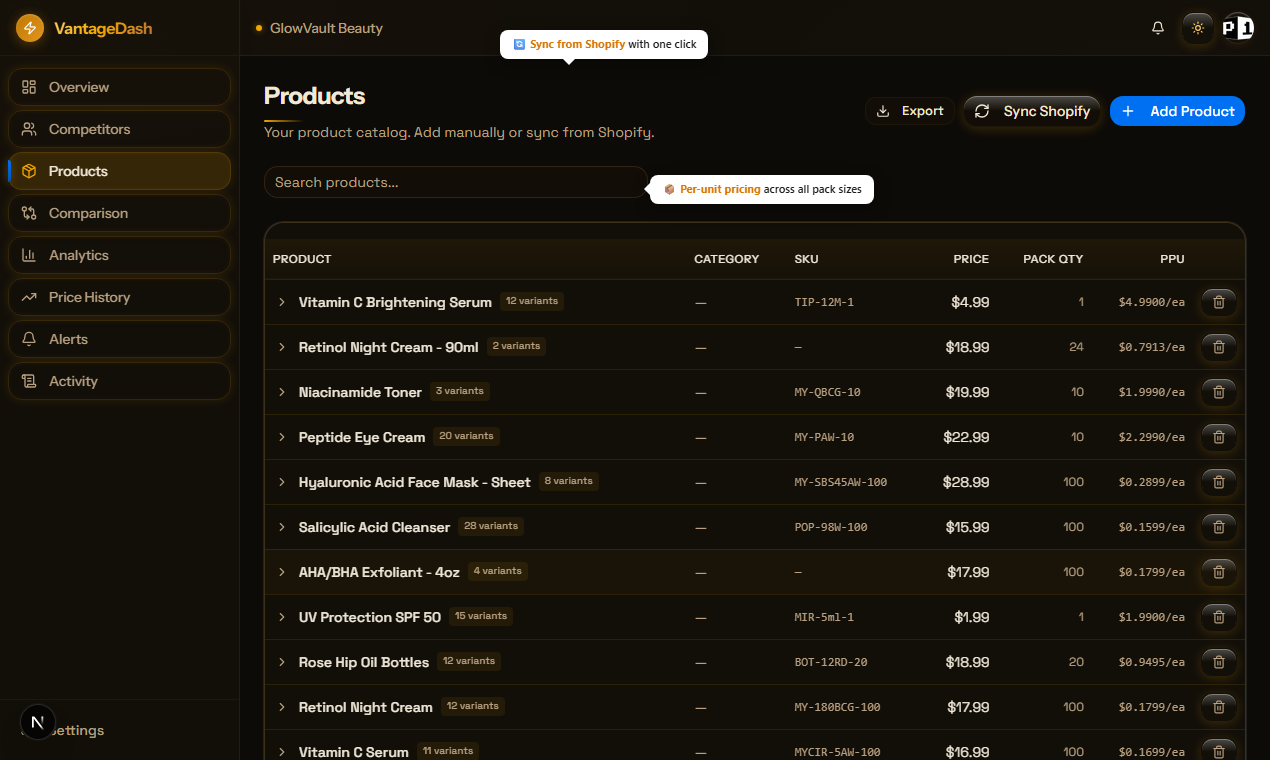This screenshot has height=760, width=1270.
Task: Open the Analytics sidebar item
Action: [x=119, y=255]
